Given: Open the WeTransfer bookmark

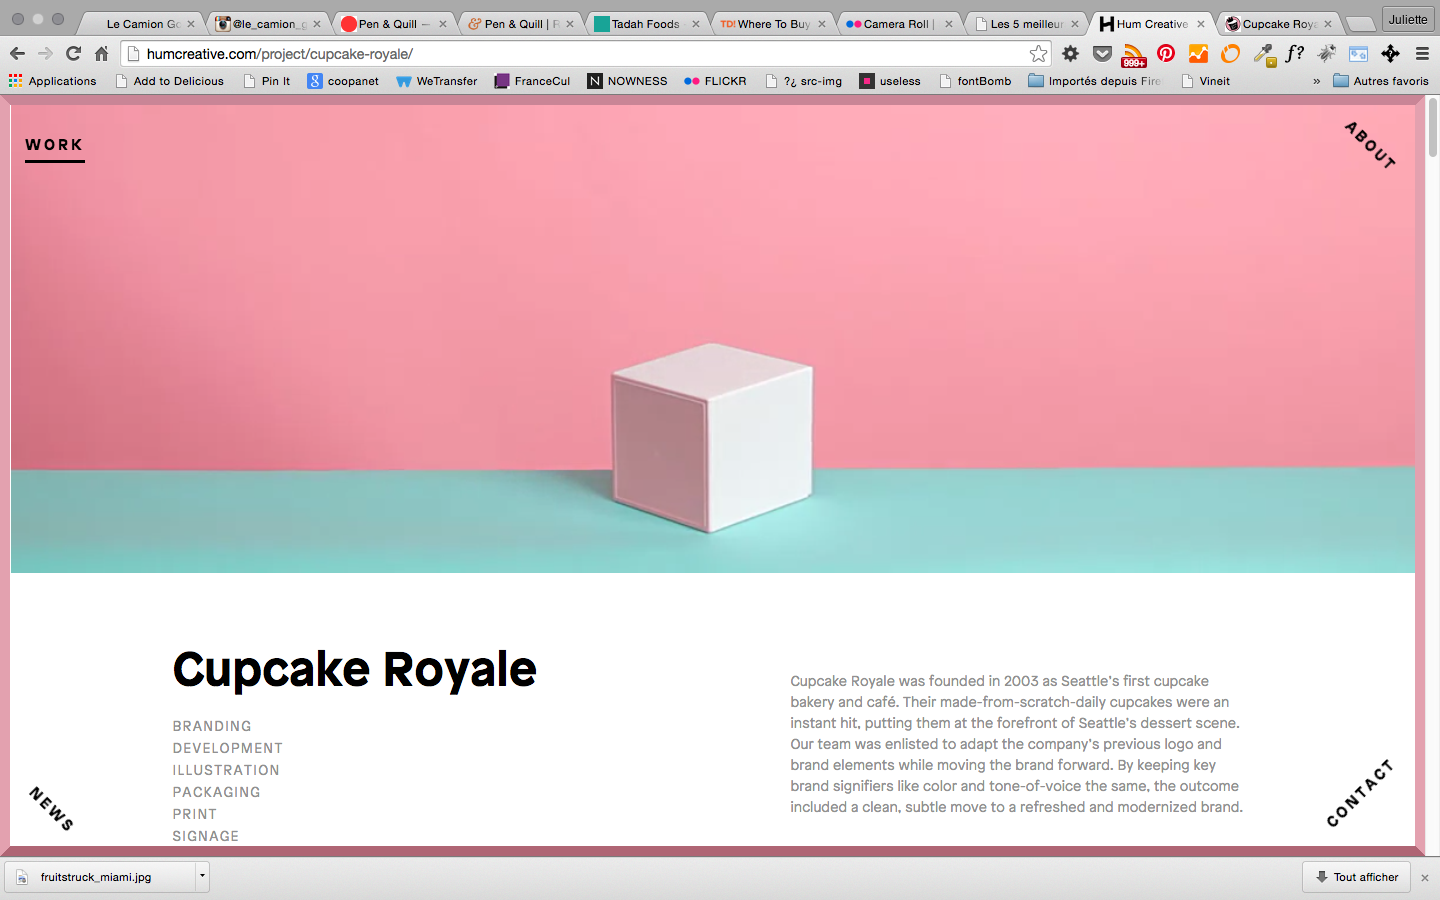Looking at the screenshot, I should pyautogui.click(x=437, y=81).
